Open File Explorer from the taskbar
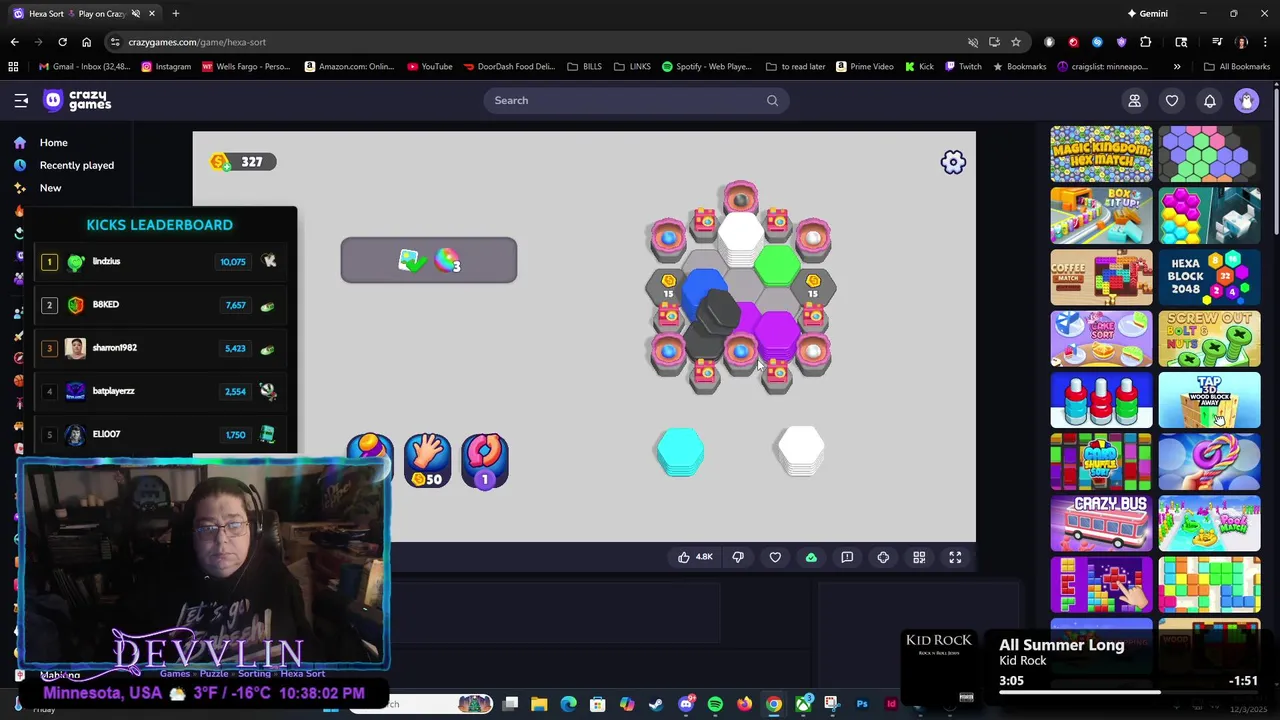The height and width of the screenshot is (720, 1280). click(539, 704)
